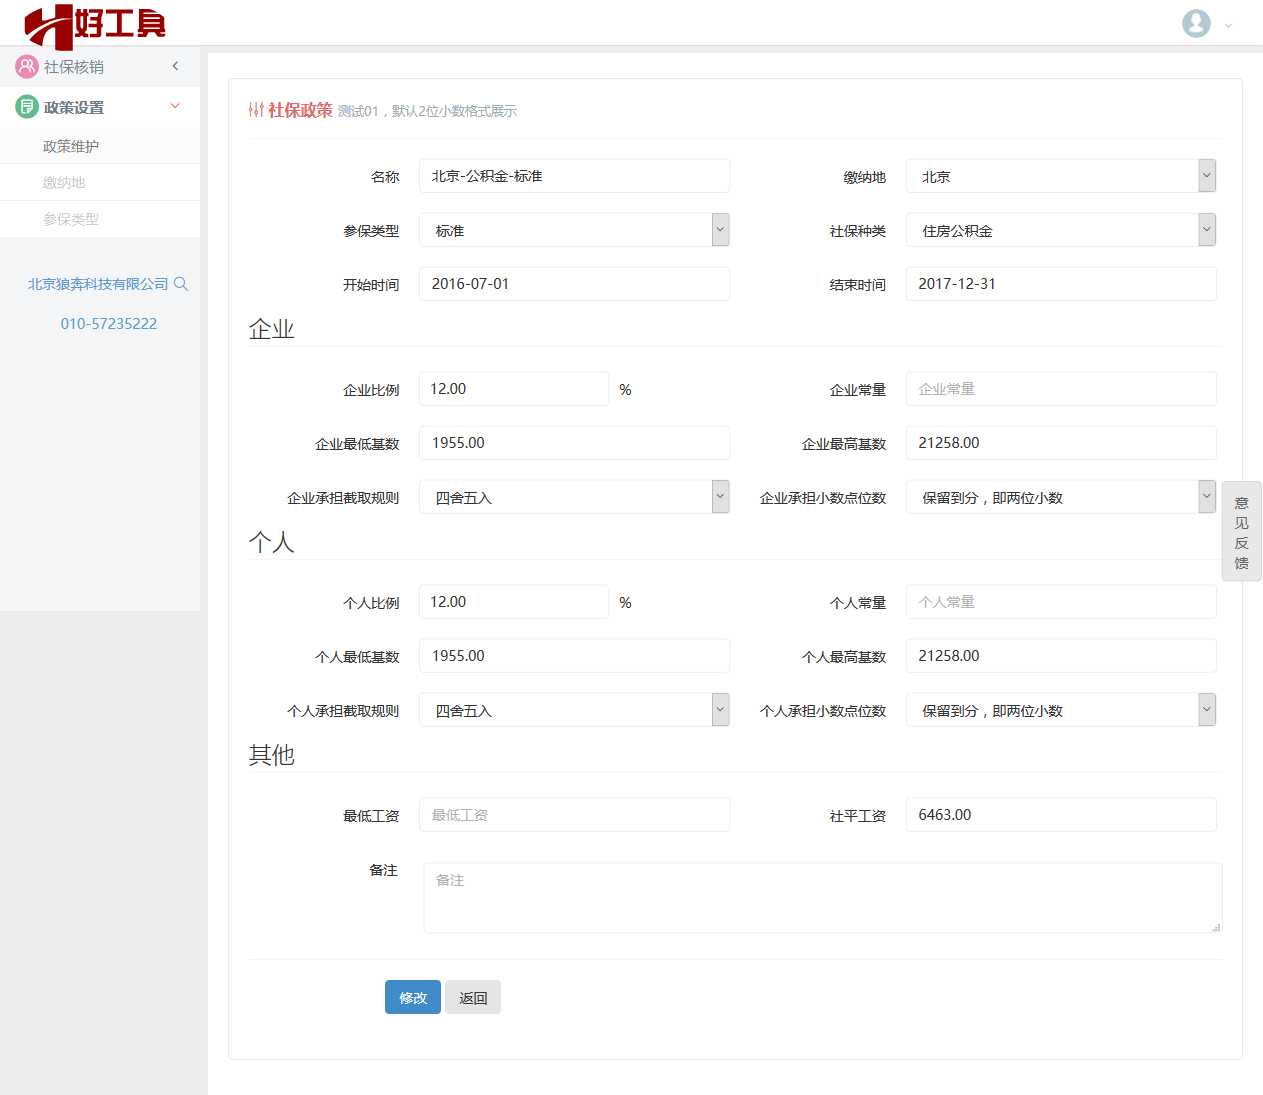Open the user avatar menu

[1196, 23]
